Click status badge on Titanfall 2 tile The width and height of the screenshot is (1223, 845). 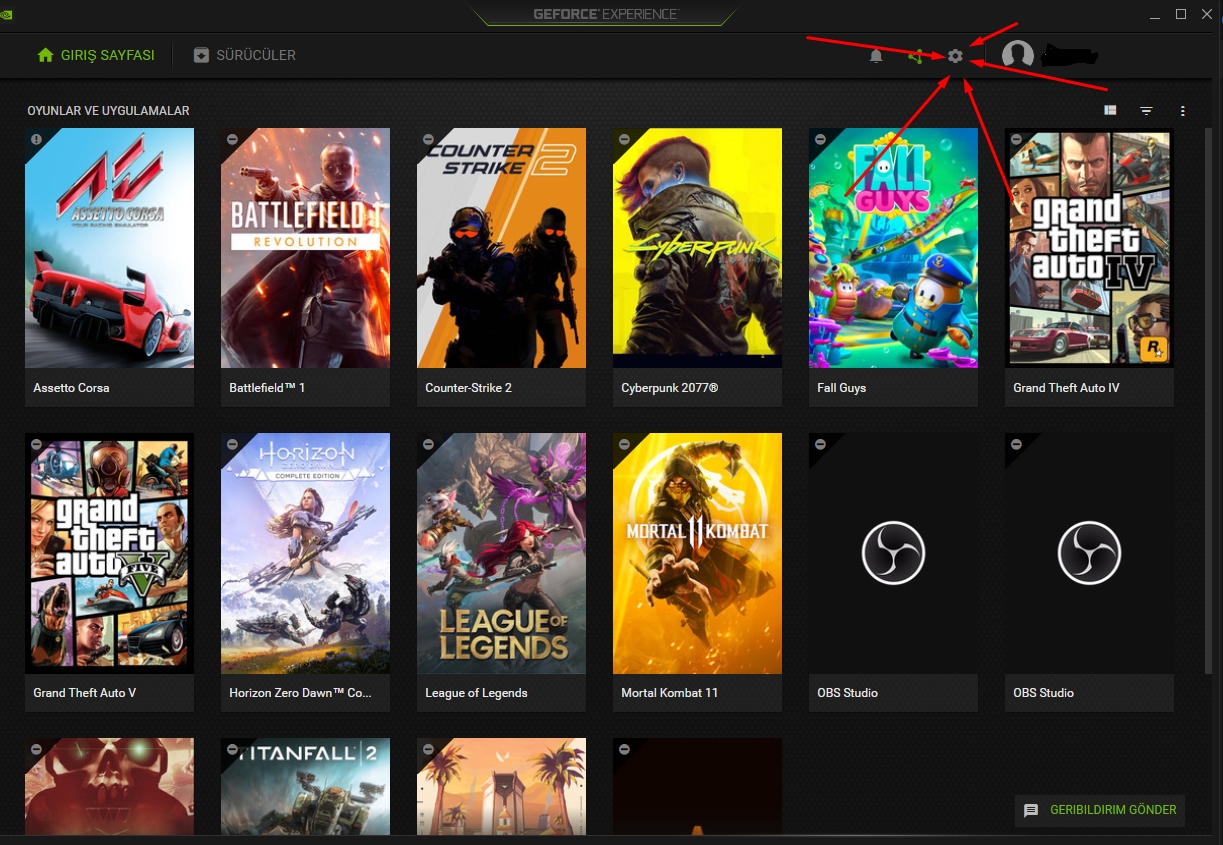click(232, 750)
